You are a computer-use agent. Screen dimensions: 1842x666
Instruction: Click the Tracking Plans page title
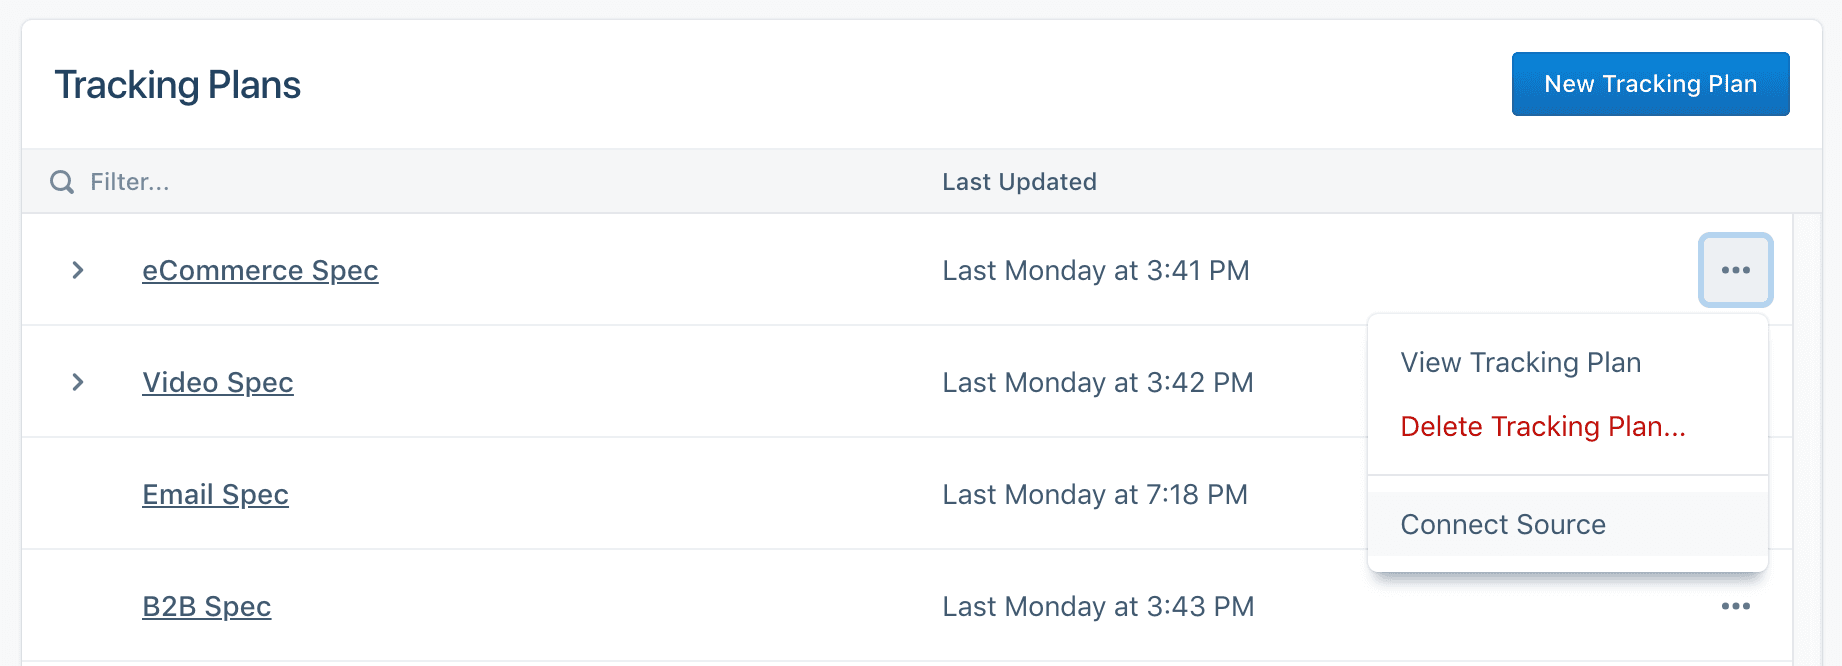(178, 84)
